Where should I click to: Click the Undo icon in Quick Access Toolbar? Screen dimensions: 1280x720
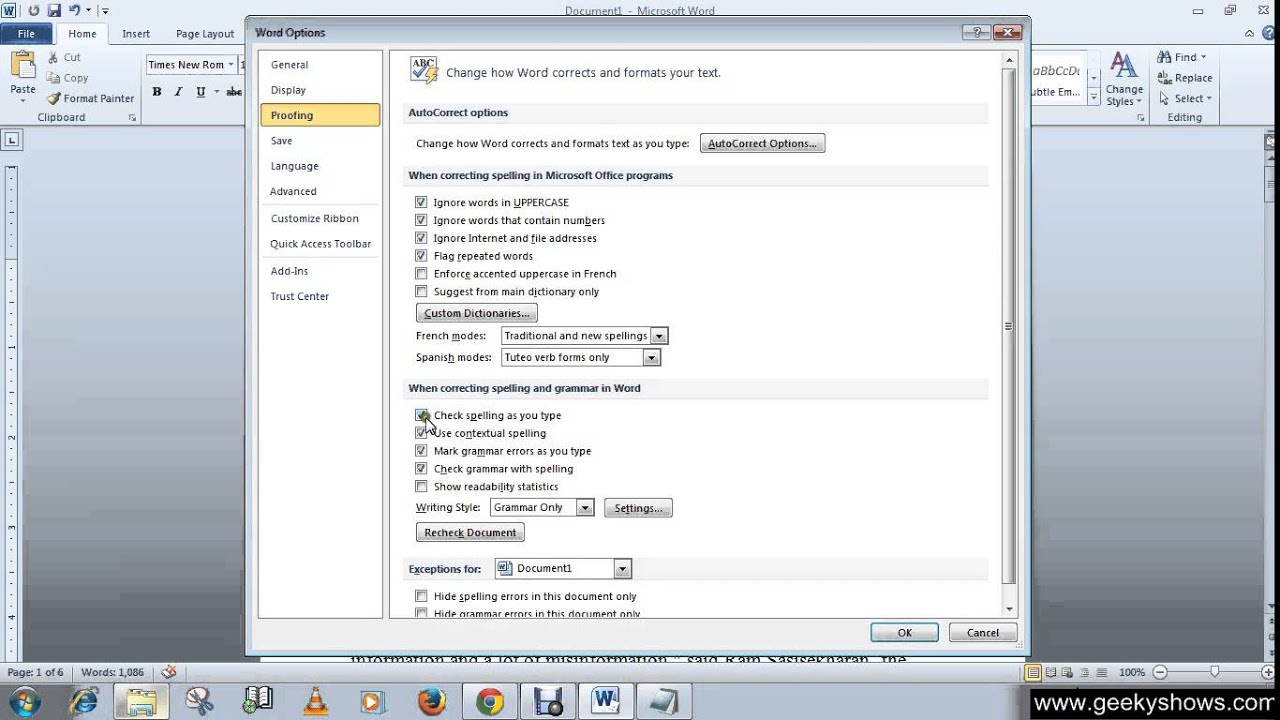pos(74,10)
